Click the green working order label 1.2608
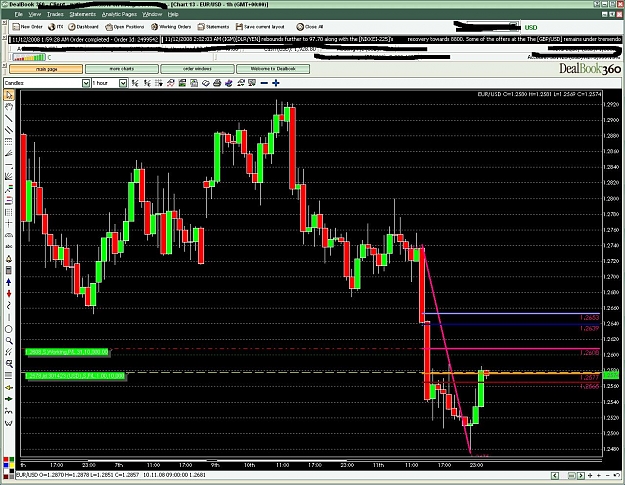This screenshot has width=625, height=485. pos(67,352)
